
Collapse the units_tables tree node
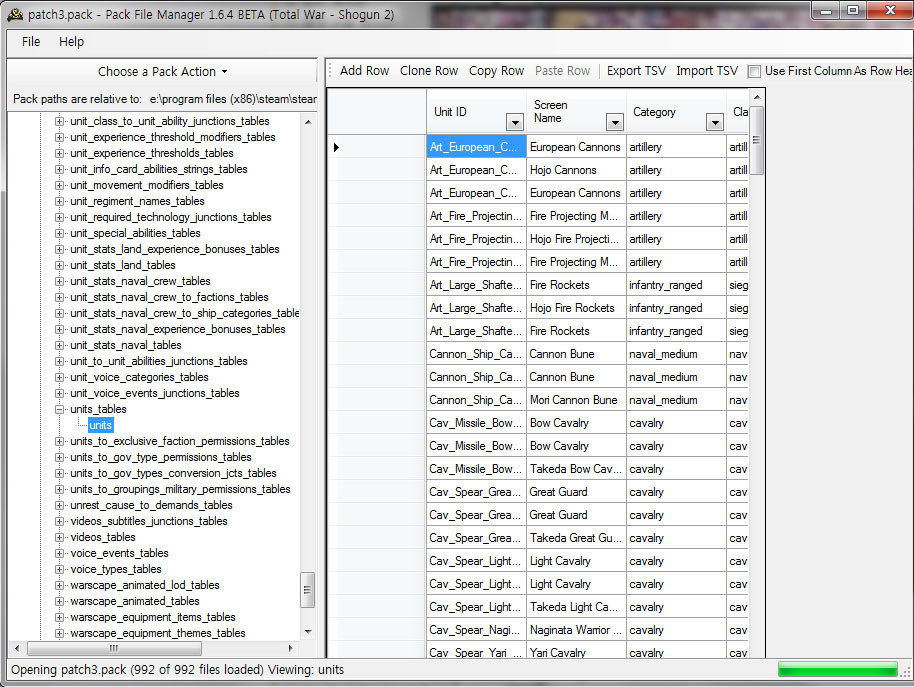(60, 409)
